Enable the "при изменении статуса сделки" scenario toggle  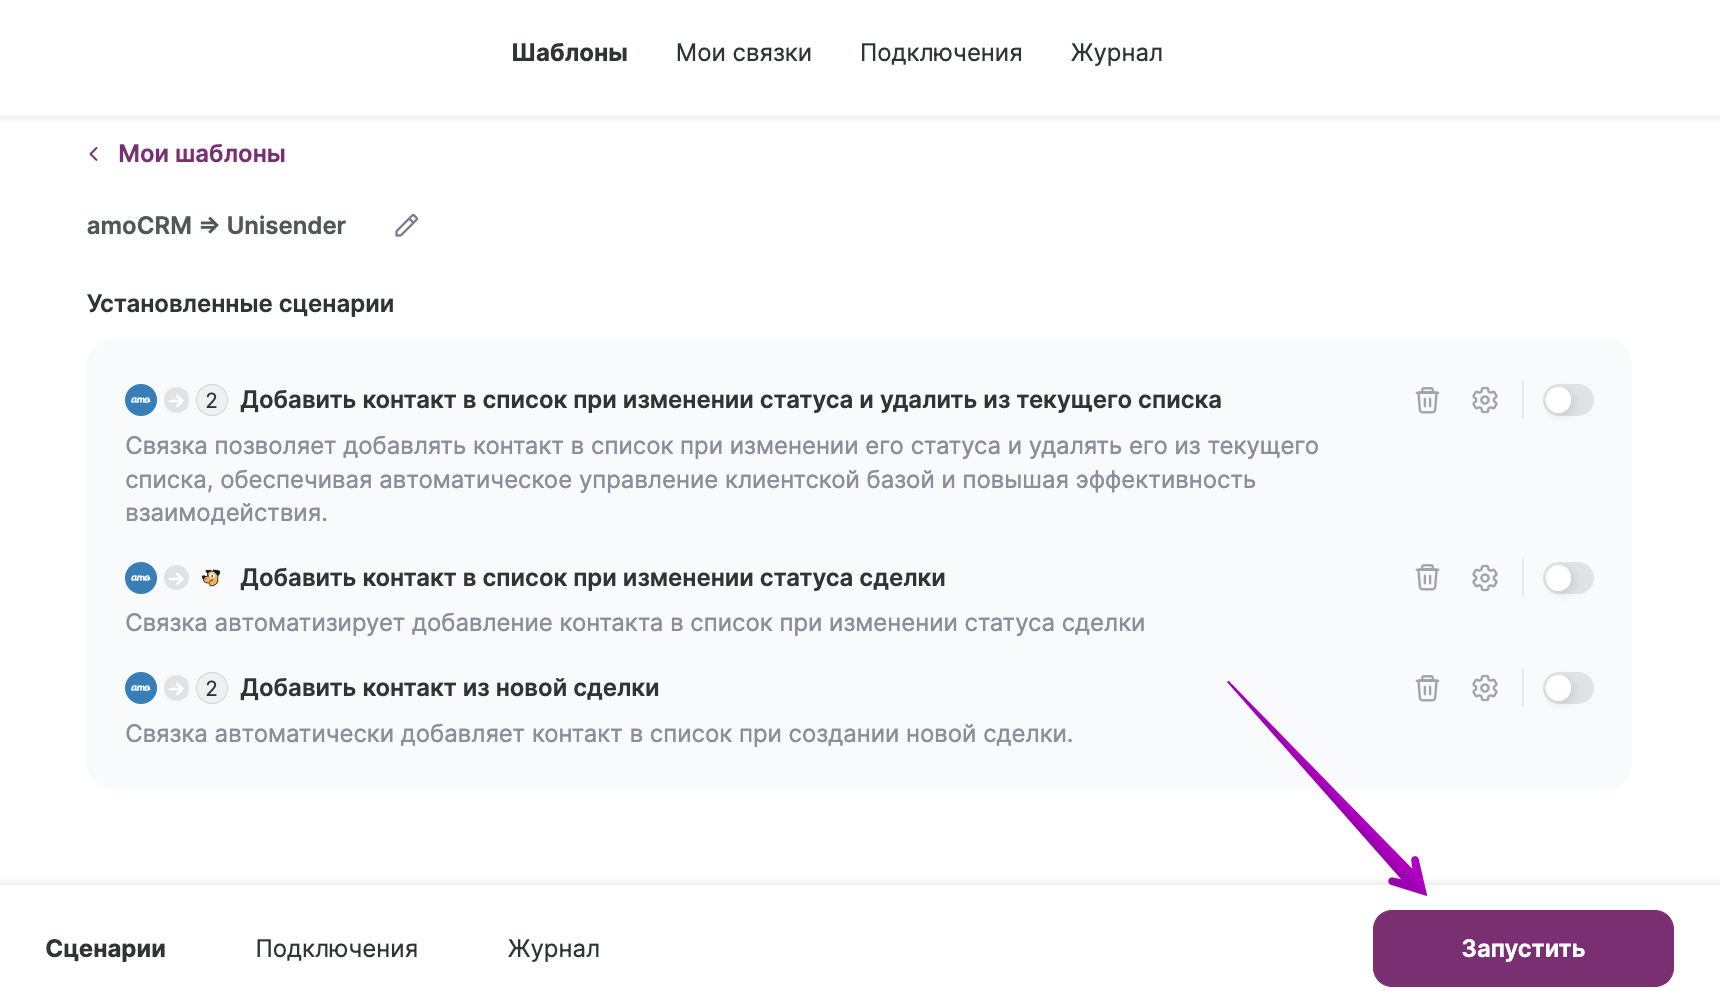pyautogui.click(x=1568, y=578)
